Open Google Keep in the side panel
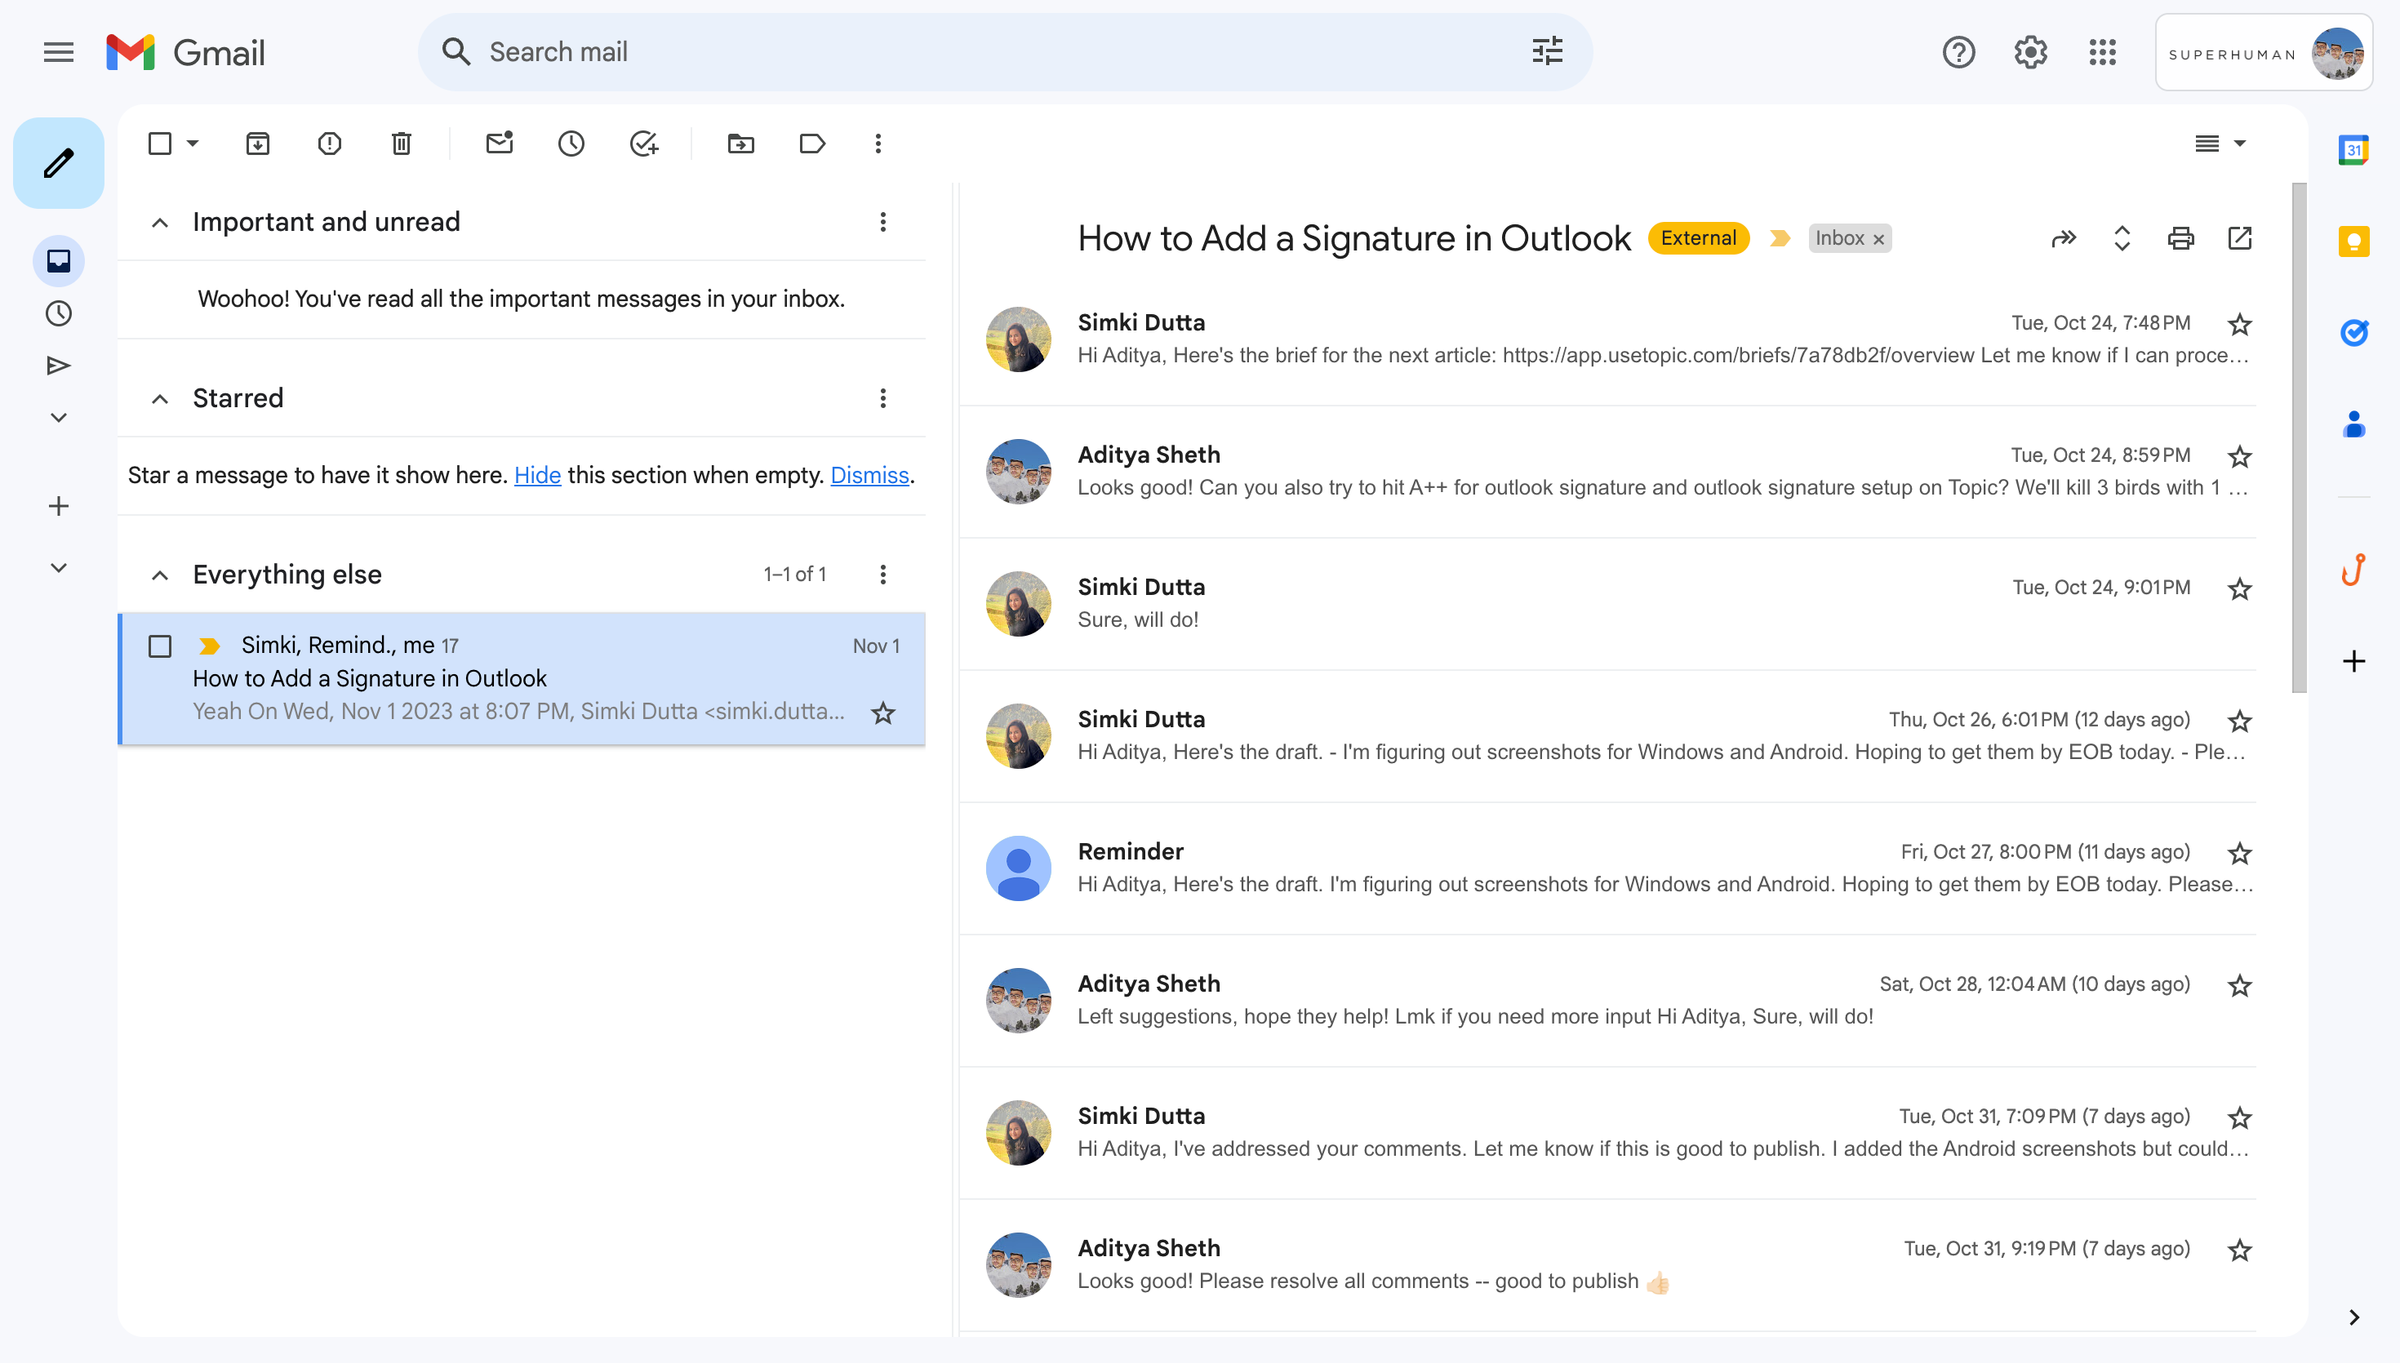This screenshot has height=1363, width=2400. [2354, 242]
